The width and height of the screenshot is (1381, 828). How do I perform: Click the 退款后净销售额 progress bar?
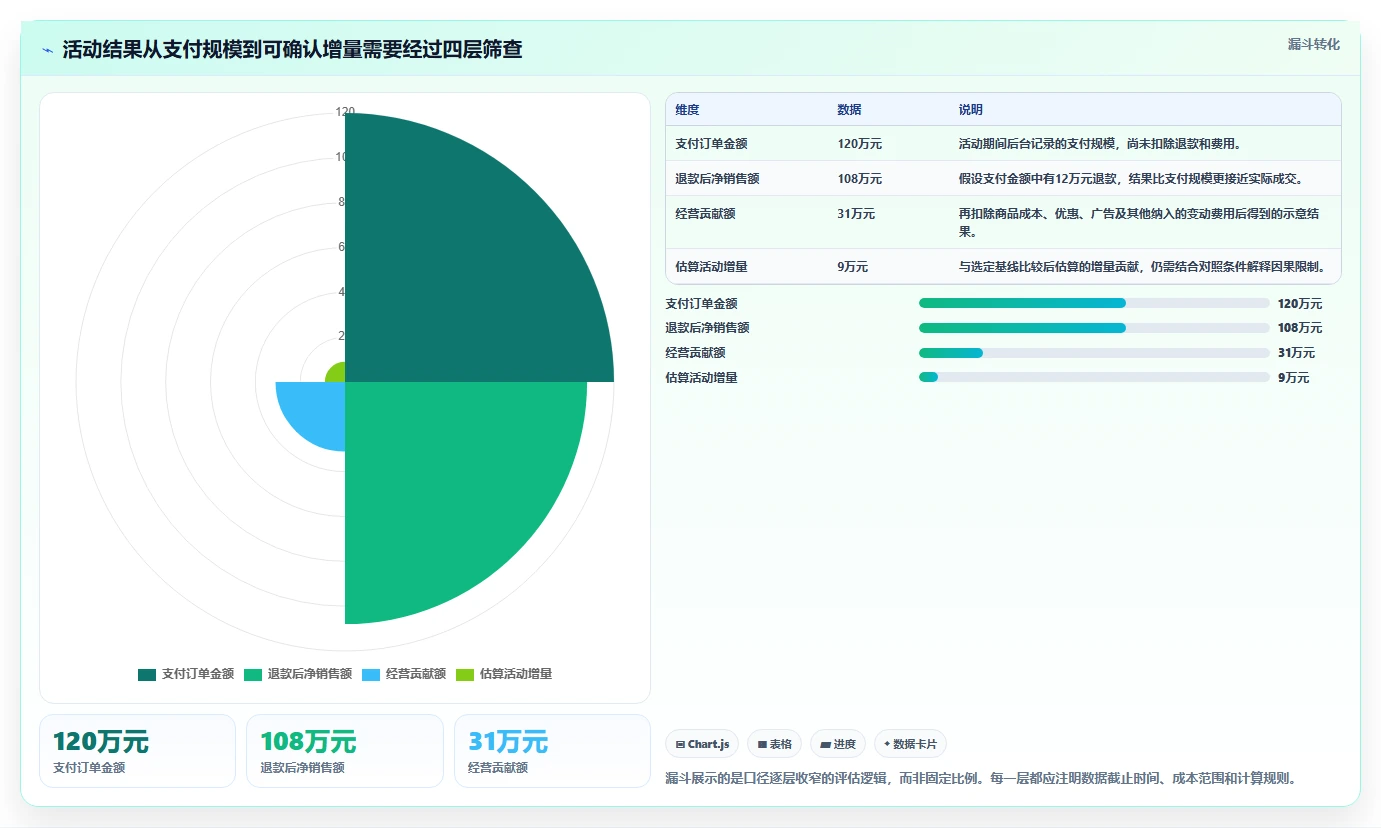coord(1094,328)
